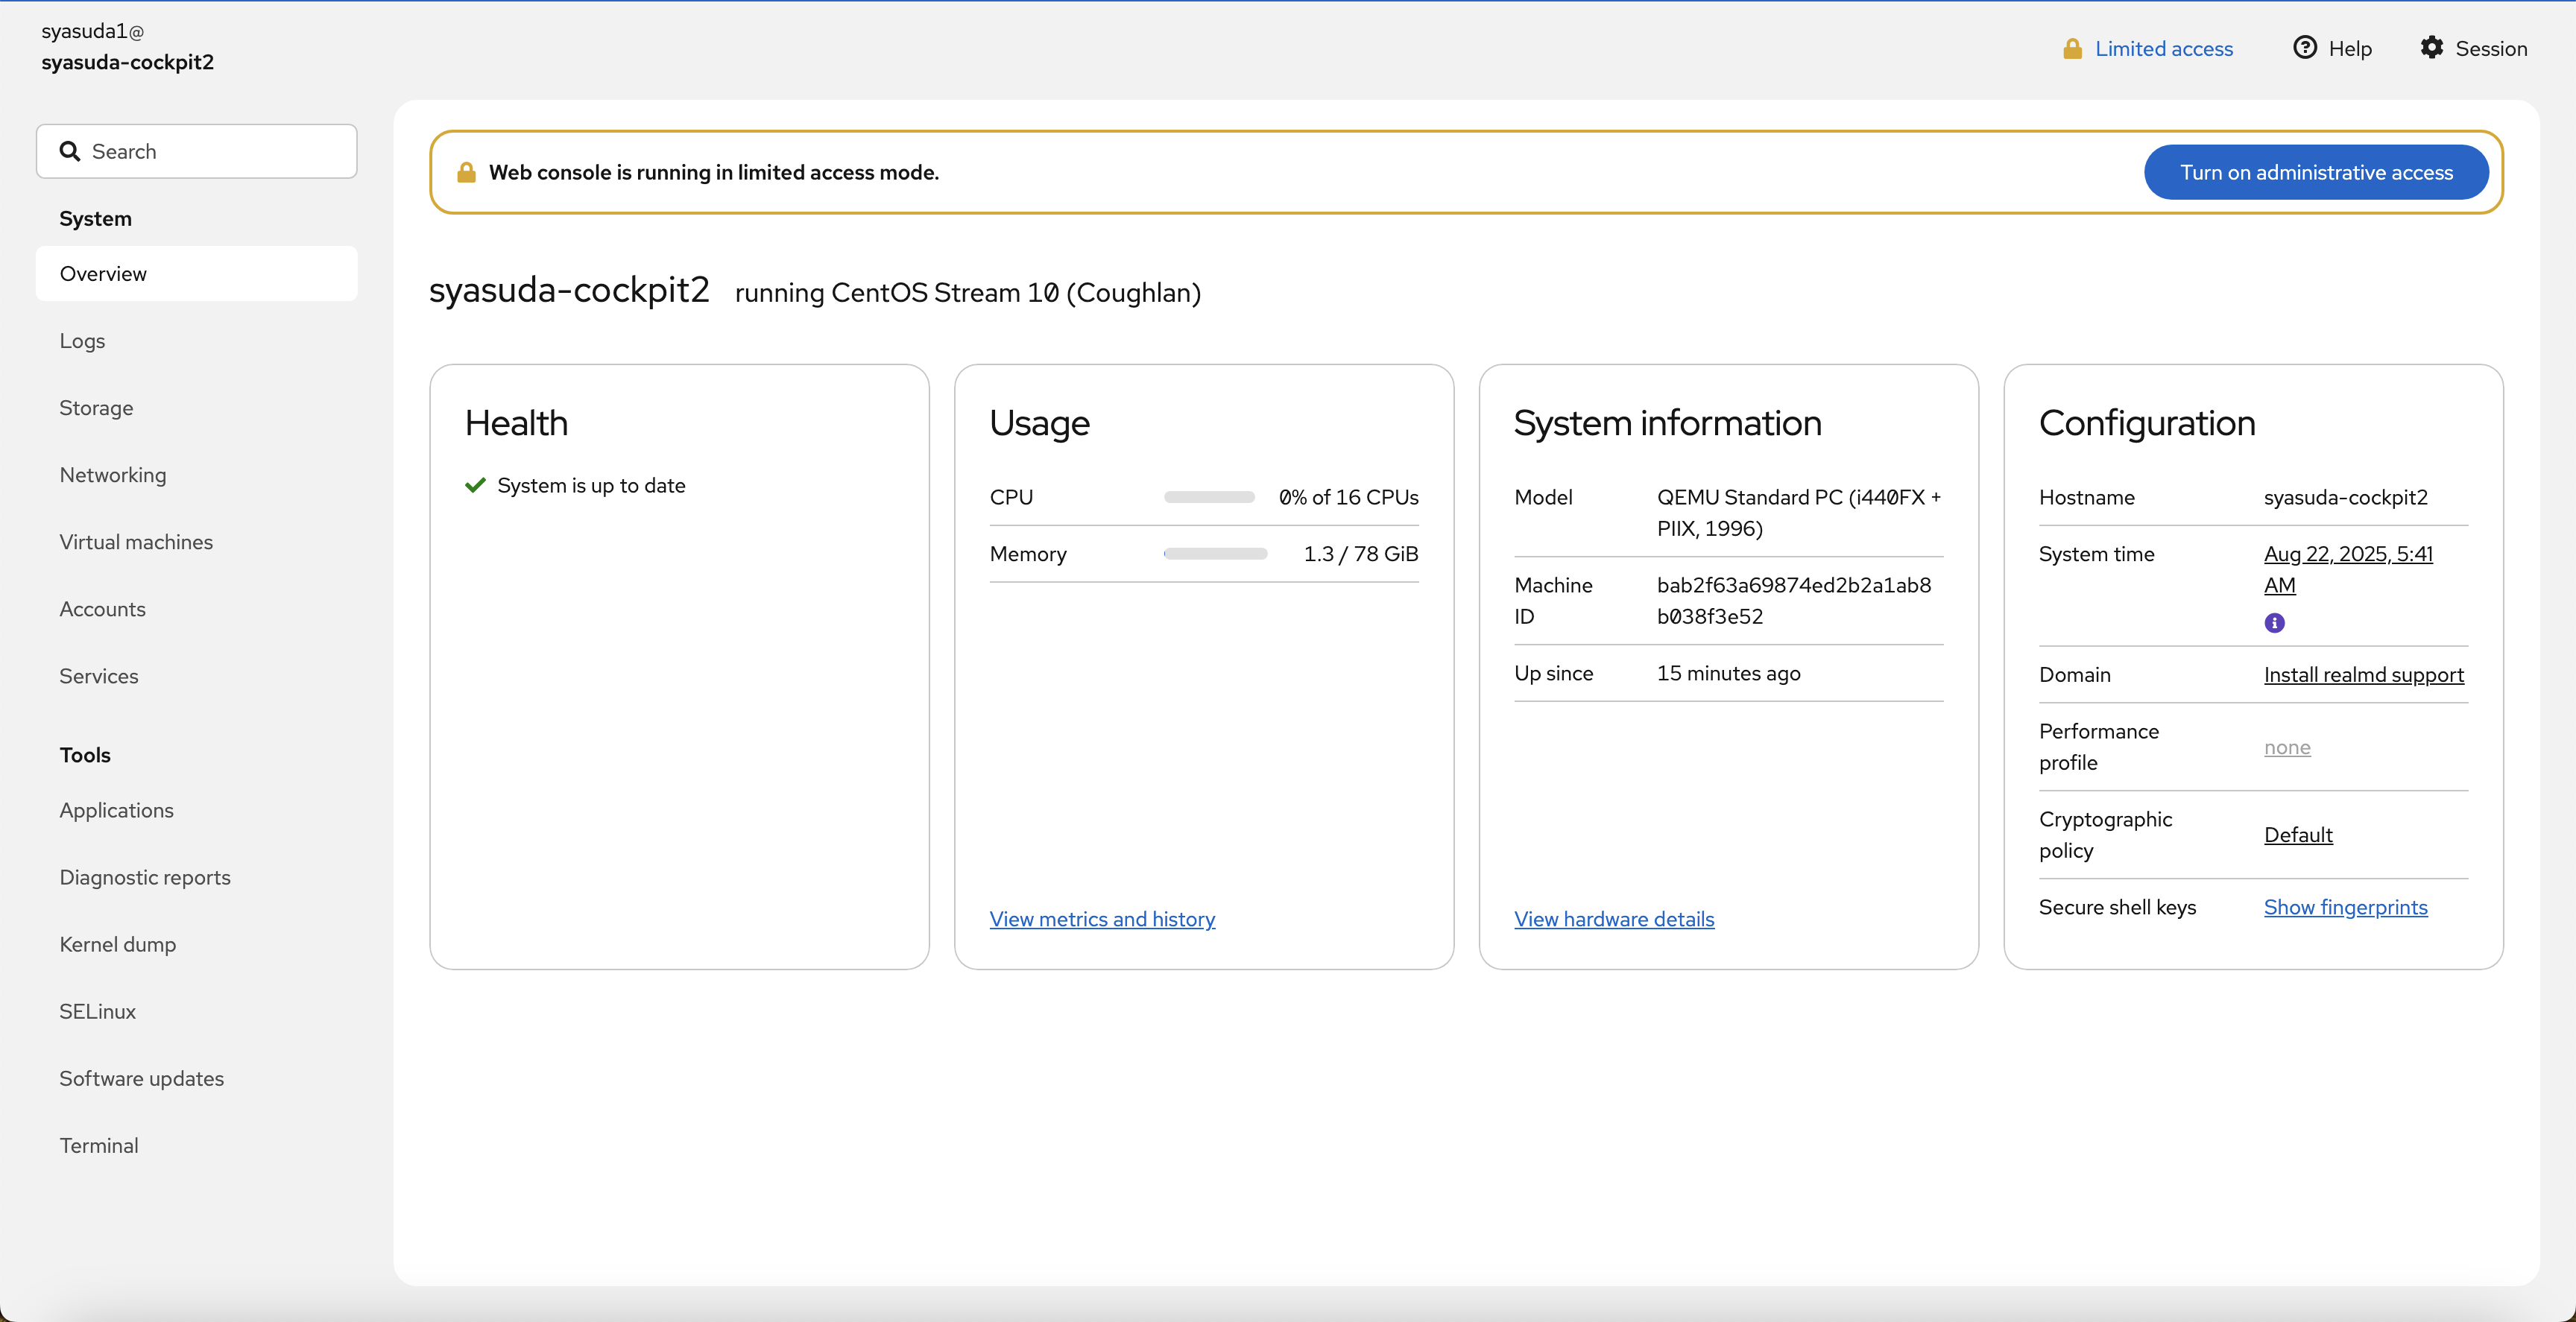This screenshot has width=2576, height=1322.
Task: Click the magnifier icon in Search box
Action: [x=69, y=151]
